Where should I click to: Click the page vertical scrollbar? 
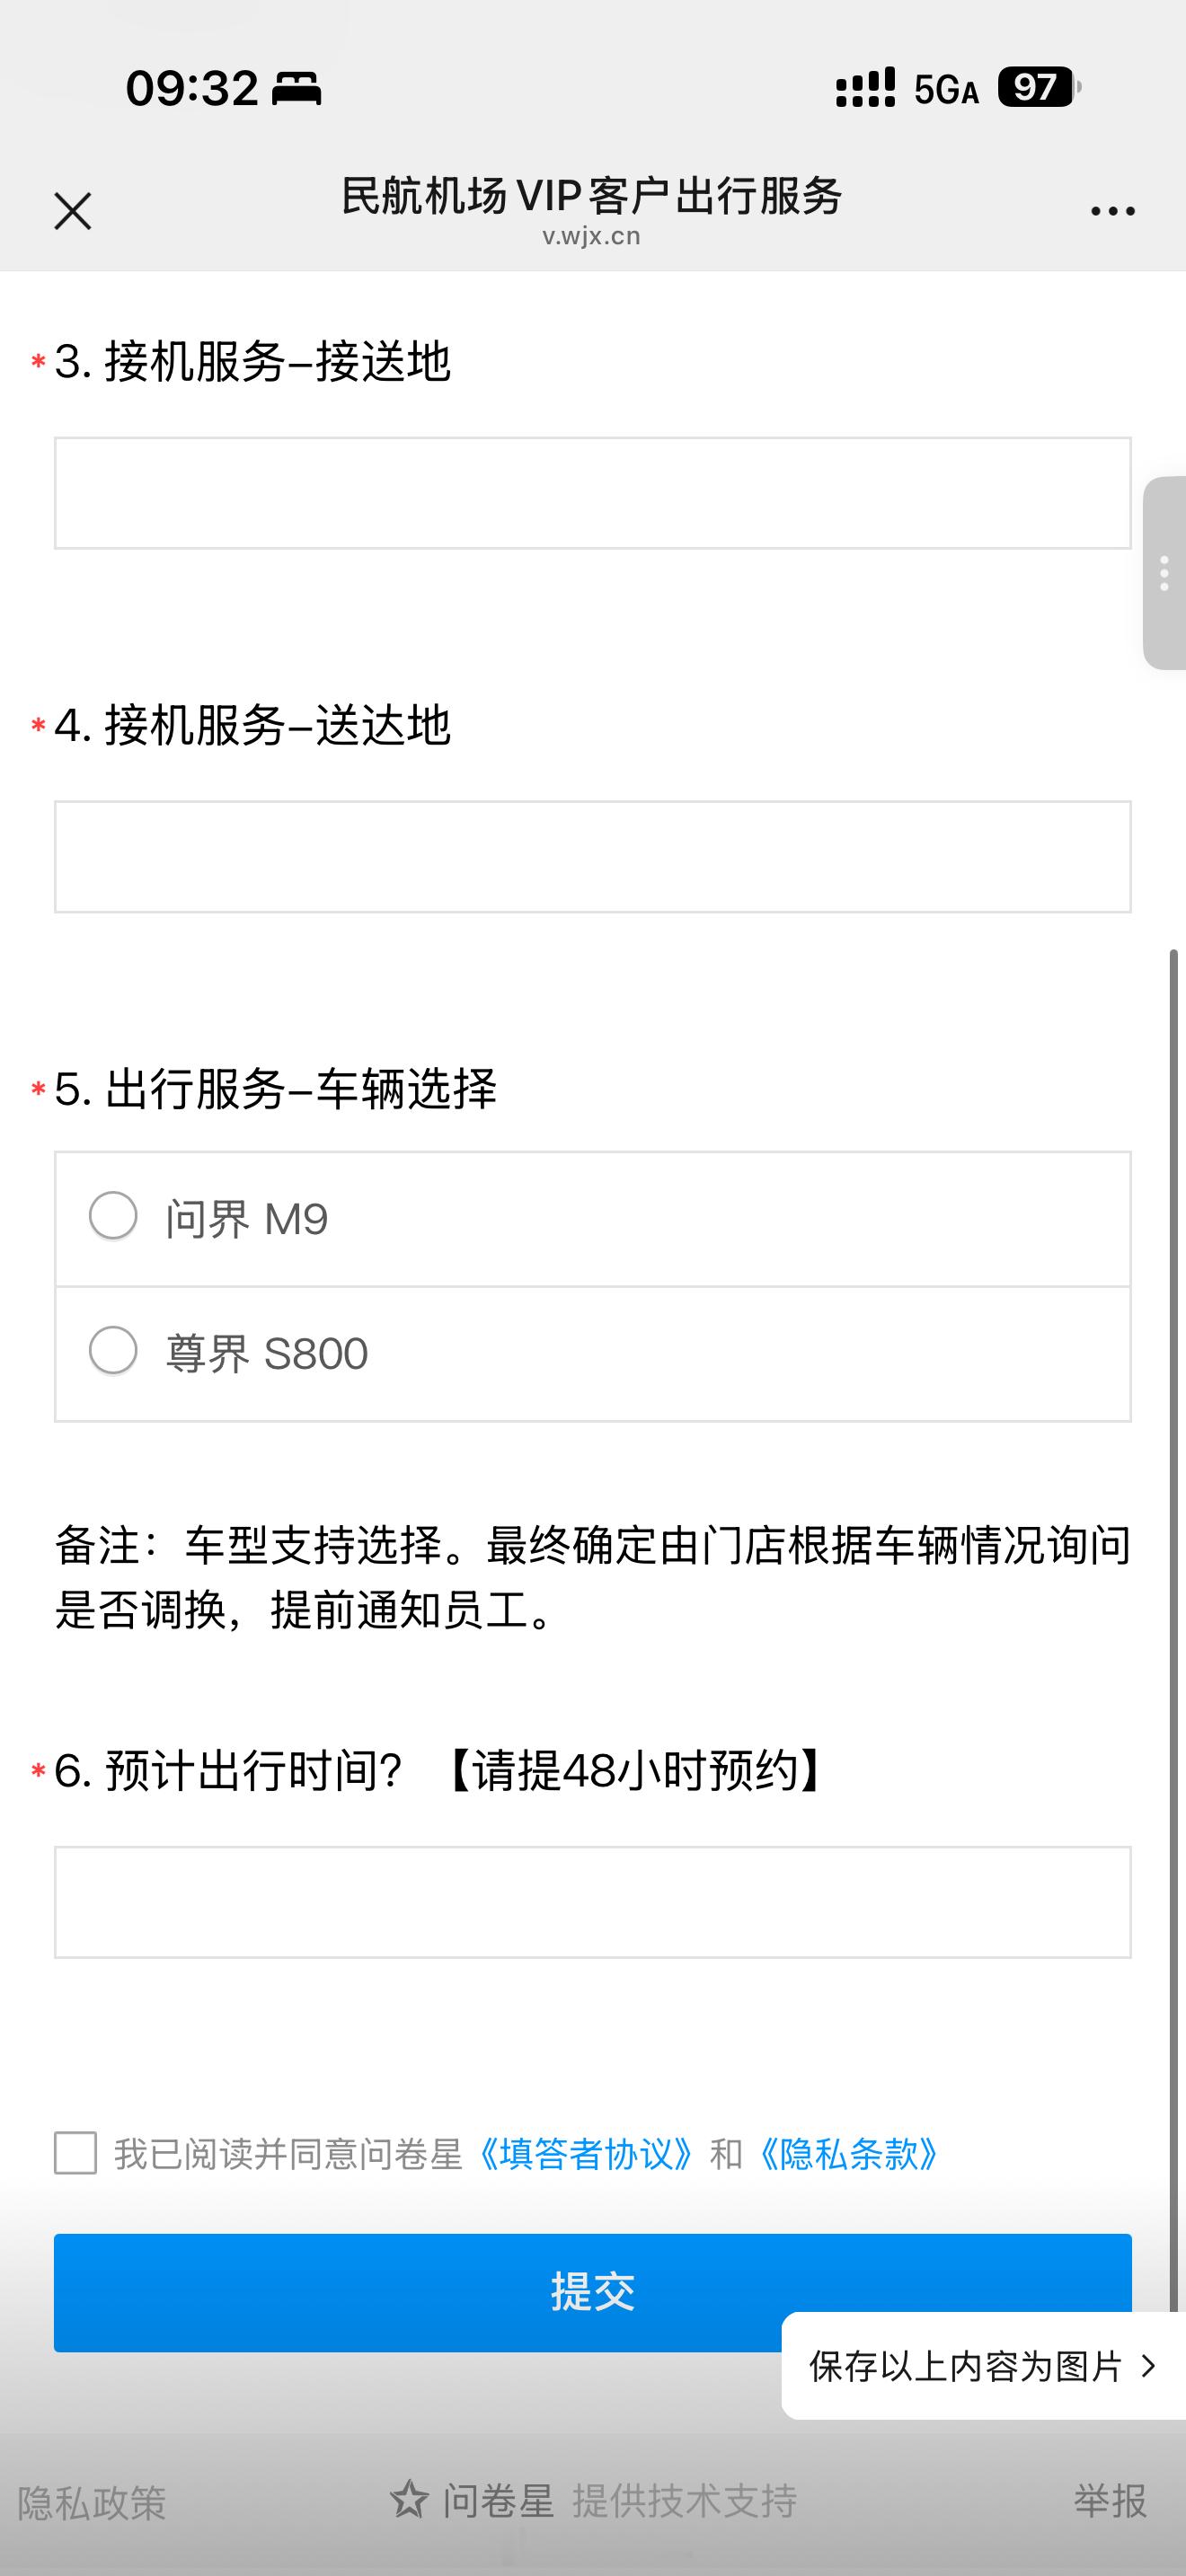(1174, 1630)
